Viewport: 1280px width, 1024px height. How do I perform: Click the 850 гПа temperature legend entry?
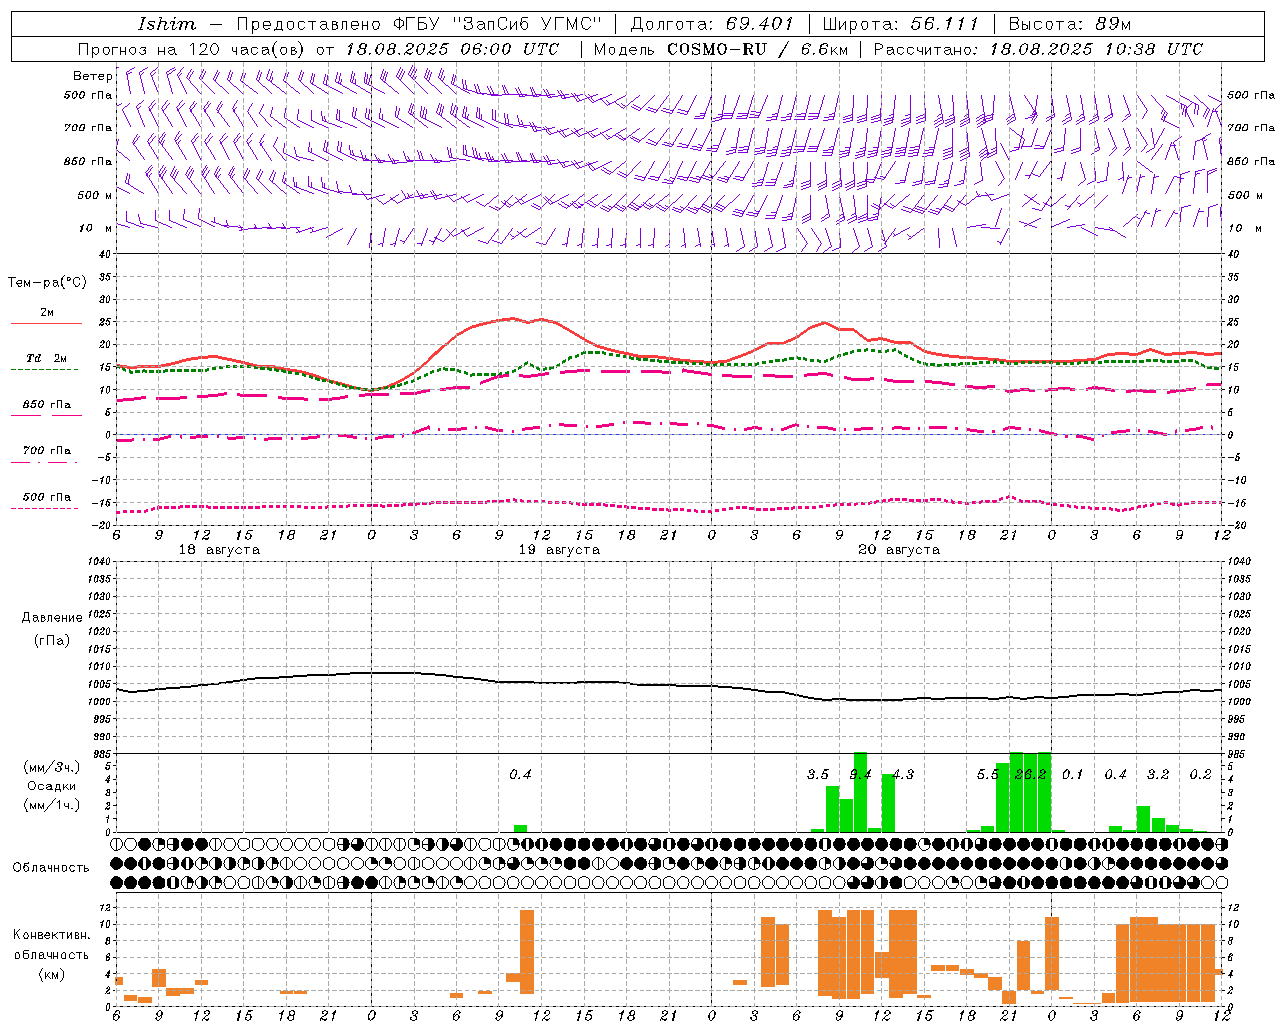click(x=47, y=405)
